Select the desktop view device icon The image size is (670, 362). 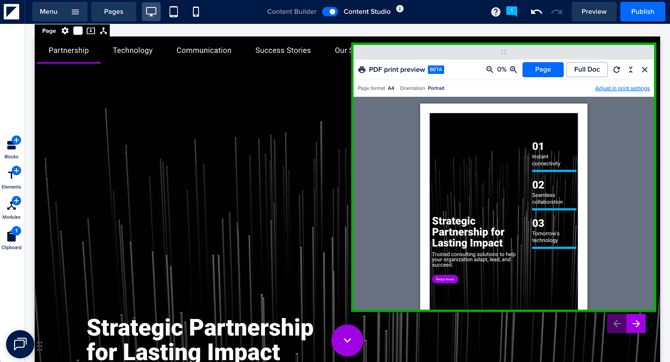pos(151,12)
